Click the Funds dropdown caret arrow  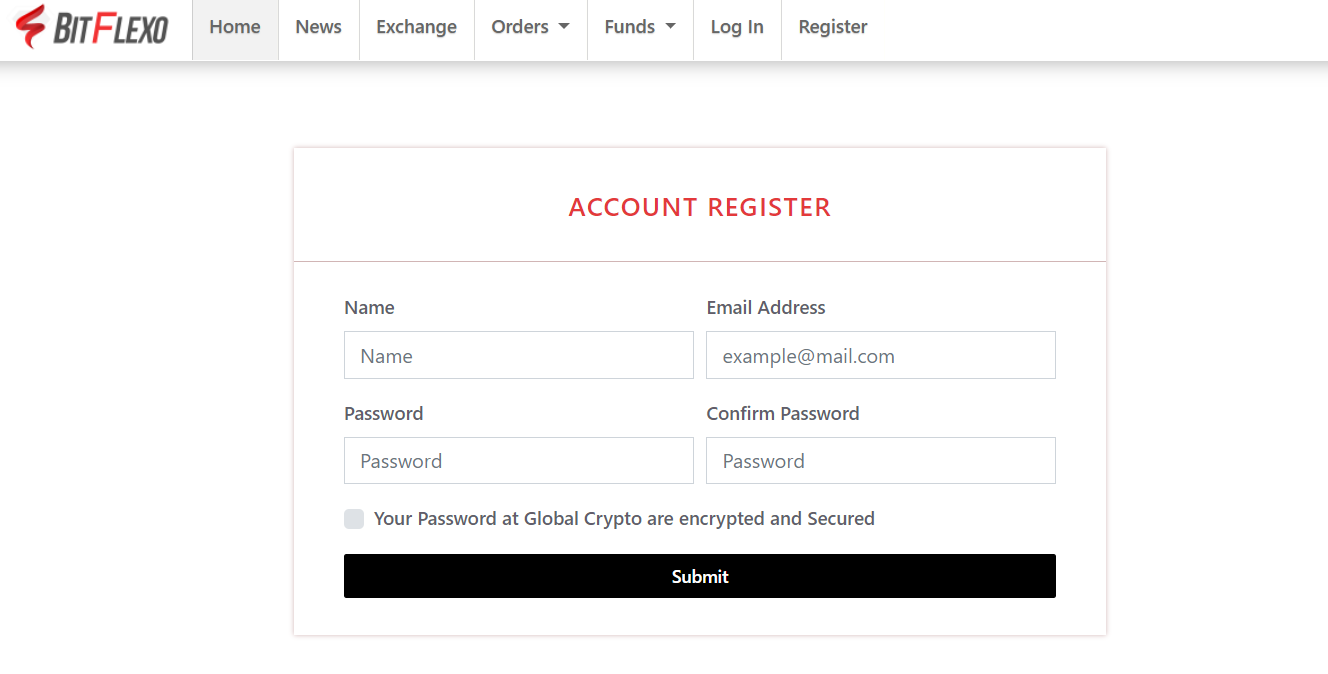[x=670, y=27]
